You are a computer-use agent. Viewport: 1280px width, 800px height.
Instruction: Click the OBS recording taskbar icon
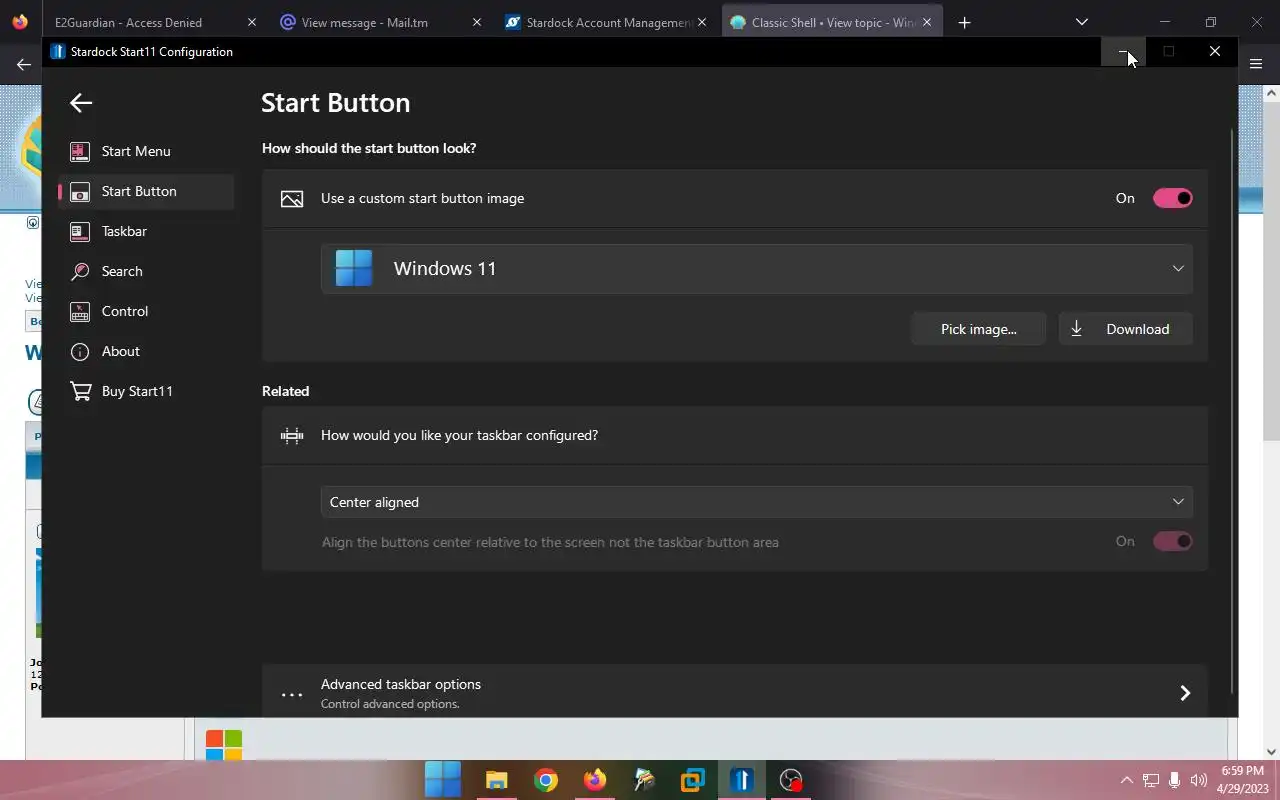791,780
